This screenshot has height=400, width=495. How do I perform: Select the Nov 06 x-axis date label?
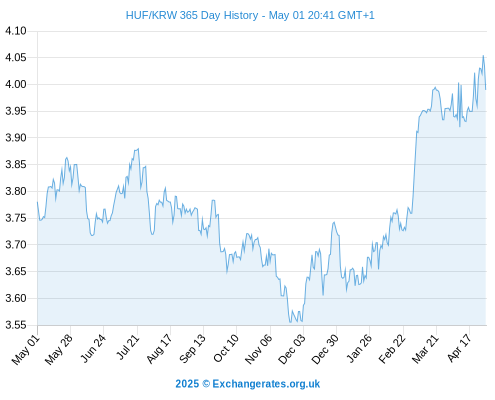[258, 349]
